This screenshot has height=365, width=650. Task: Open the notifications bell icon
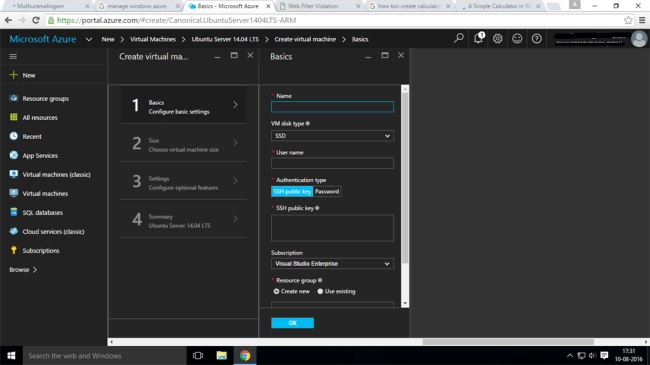click(x=478, y=38)
